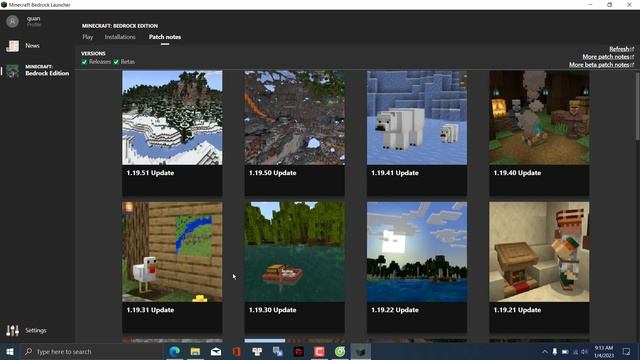The height and width of the screenshot is (360, 640).
Task: Click the 1.19.22 Update title text
Action: click(x=395, y=310)
